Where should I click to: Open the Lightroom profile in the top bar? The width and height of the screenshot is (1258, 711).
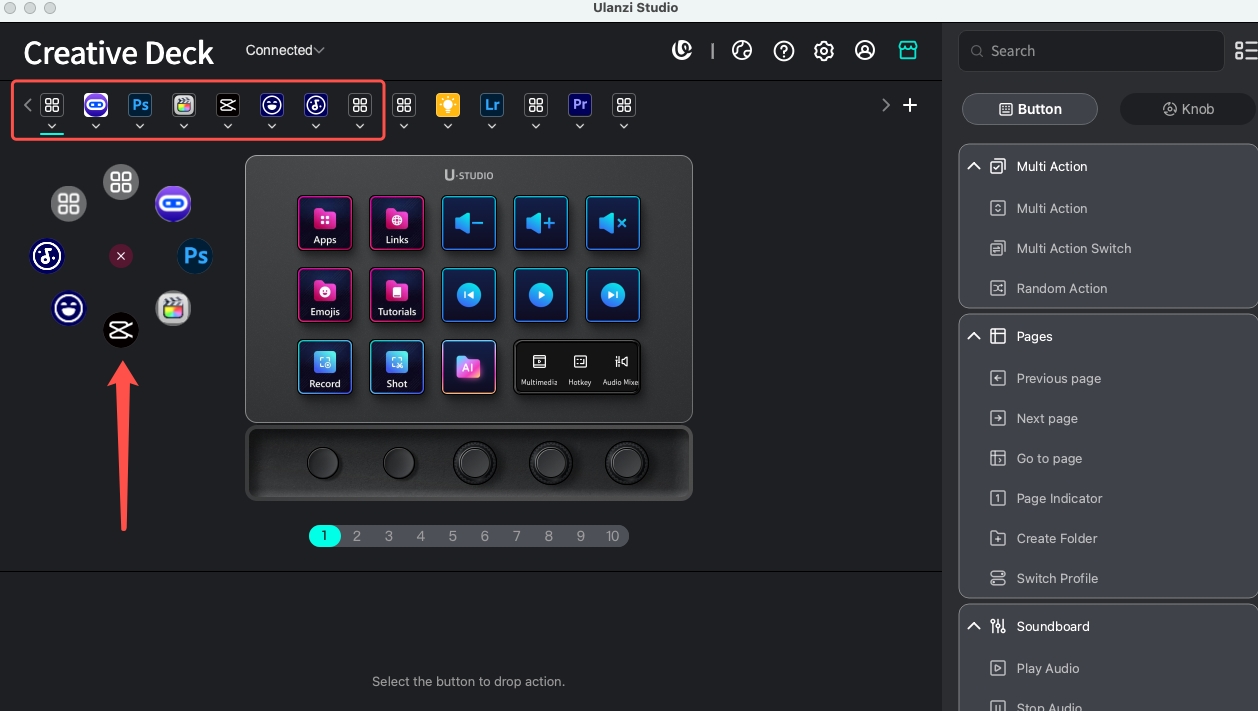click(492, 105)
